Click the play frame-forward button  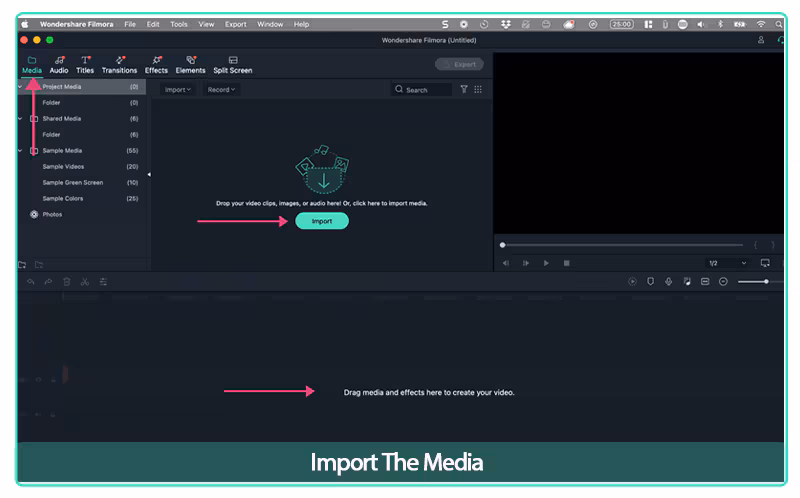pyautogui.click(x=526, y=263)
